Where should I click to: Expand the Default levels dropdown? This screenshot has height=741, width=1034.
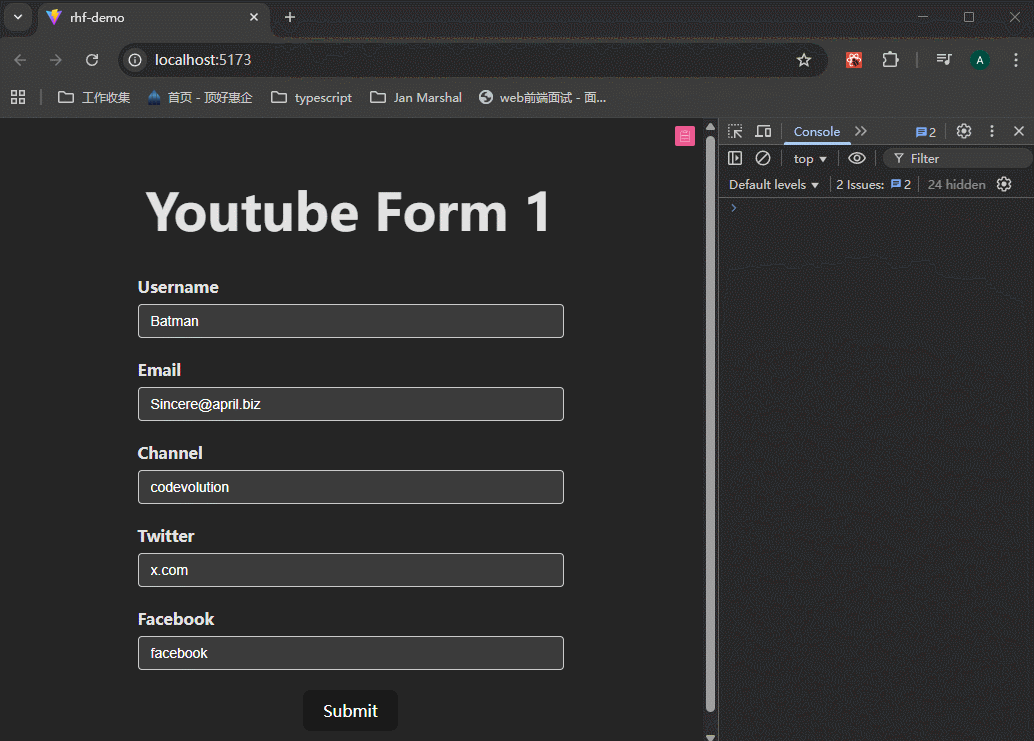[x=774, y=185]
